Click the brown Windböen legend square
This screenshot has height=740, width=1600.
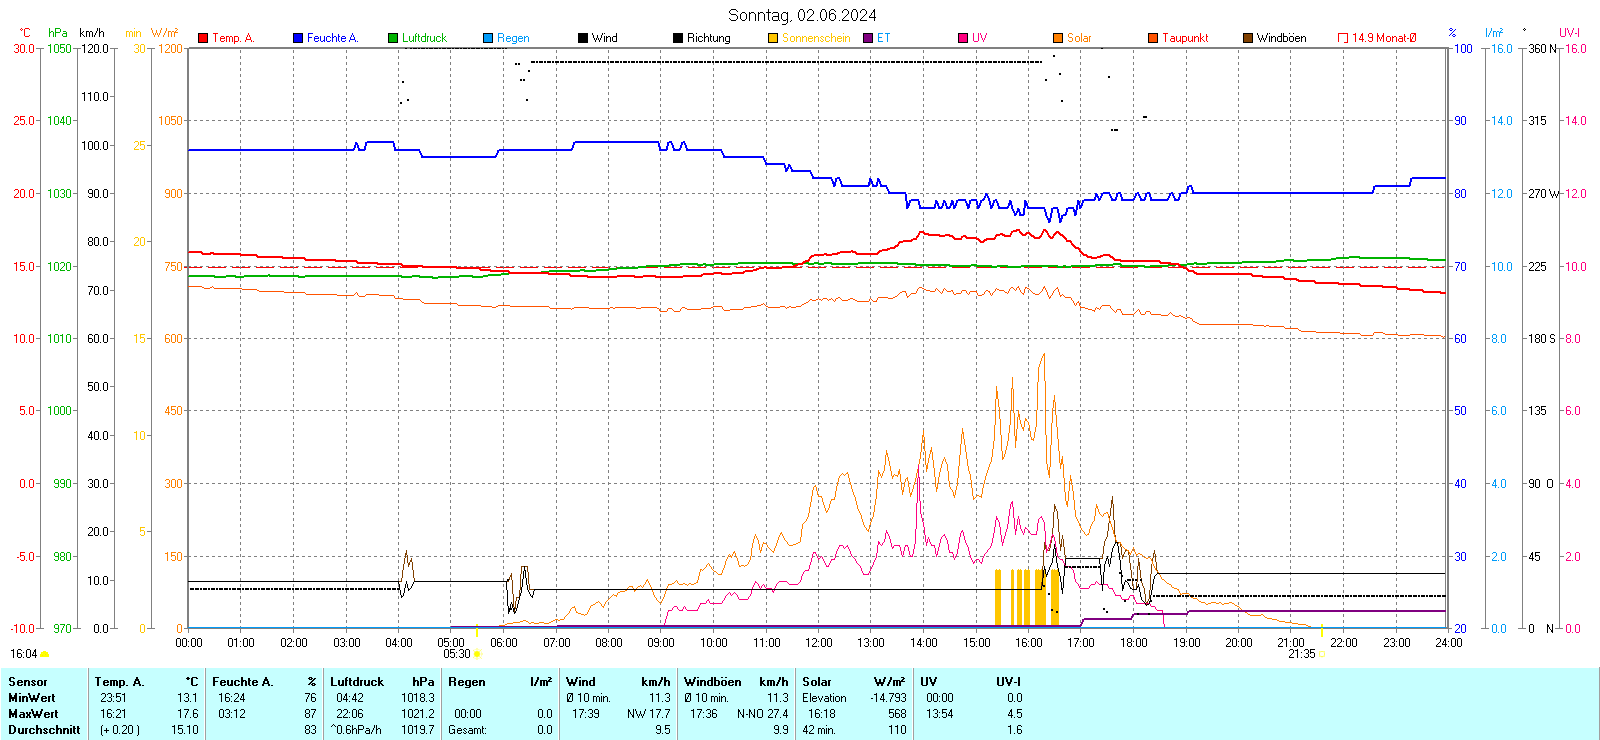(x=1248, y=38)
